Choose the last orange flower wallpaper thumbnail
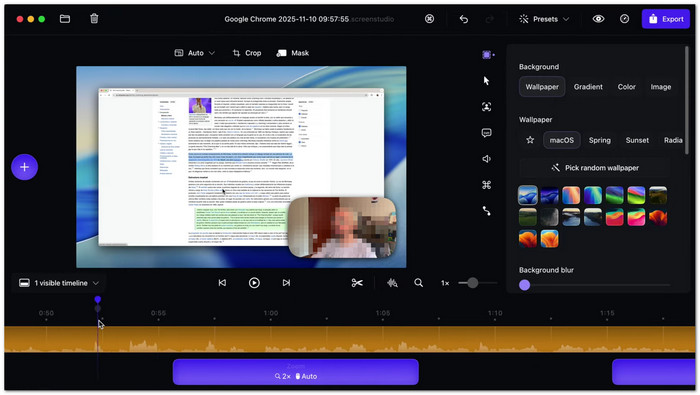700x395 pixels. tap(550, 239)
